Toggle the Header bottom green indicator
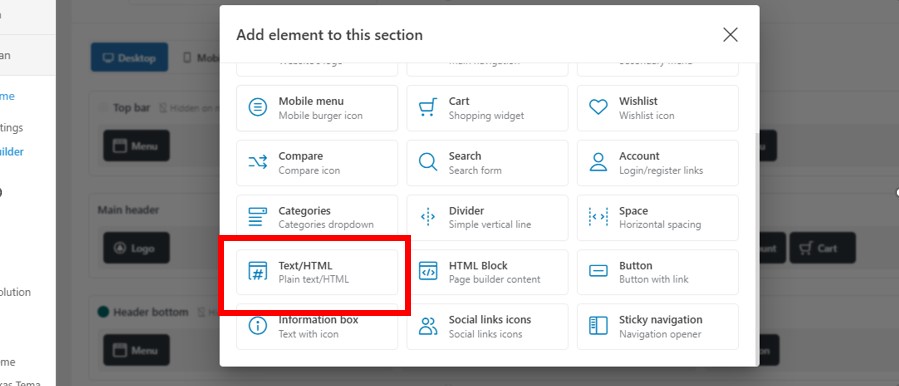This screenshot has height=386, width=899. pyautogui.click(x=103, y=312)
